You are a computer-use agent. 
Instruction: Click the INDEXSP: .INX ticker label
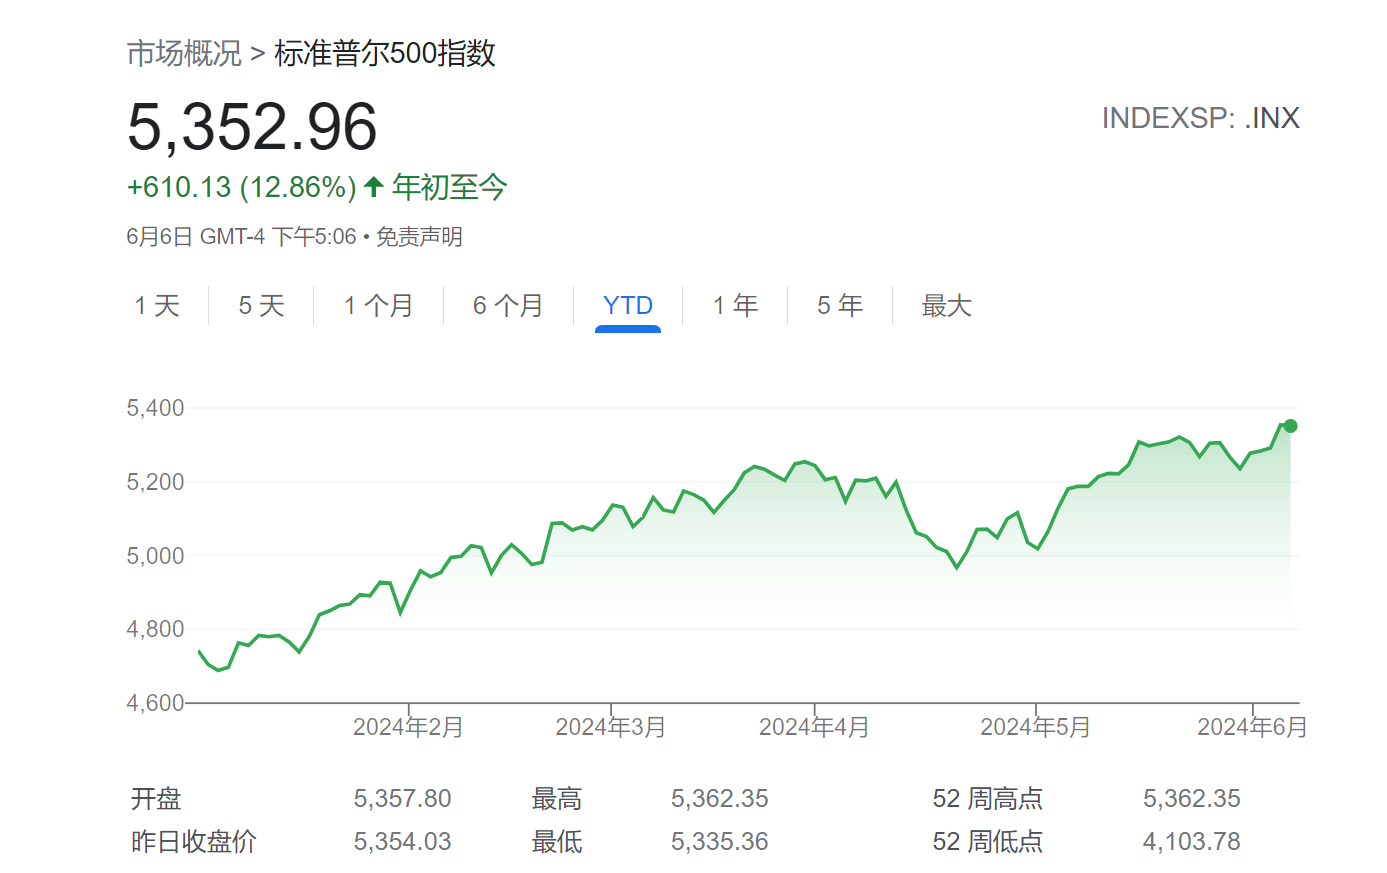[1199, 118]
